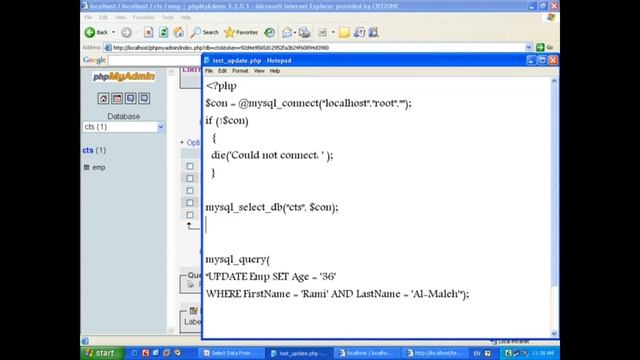This screenshot has width=640, height=360.
Task: Click Notepad scrollbar down arrow
Action: tap(554, 333)
